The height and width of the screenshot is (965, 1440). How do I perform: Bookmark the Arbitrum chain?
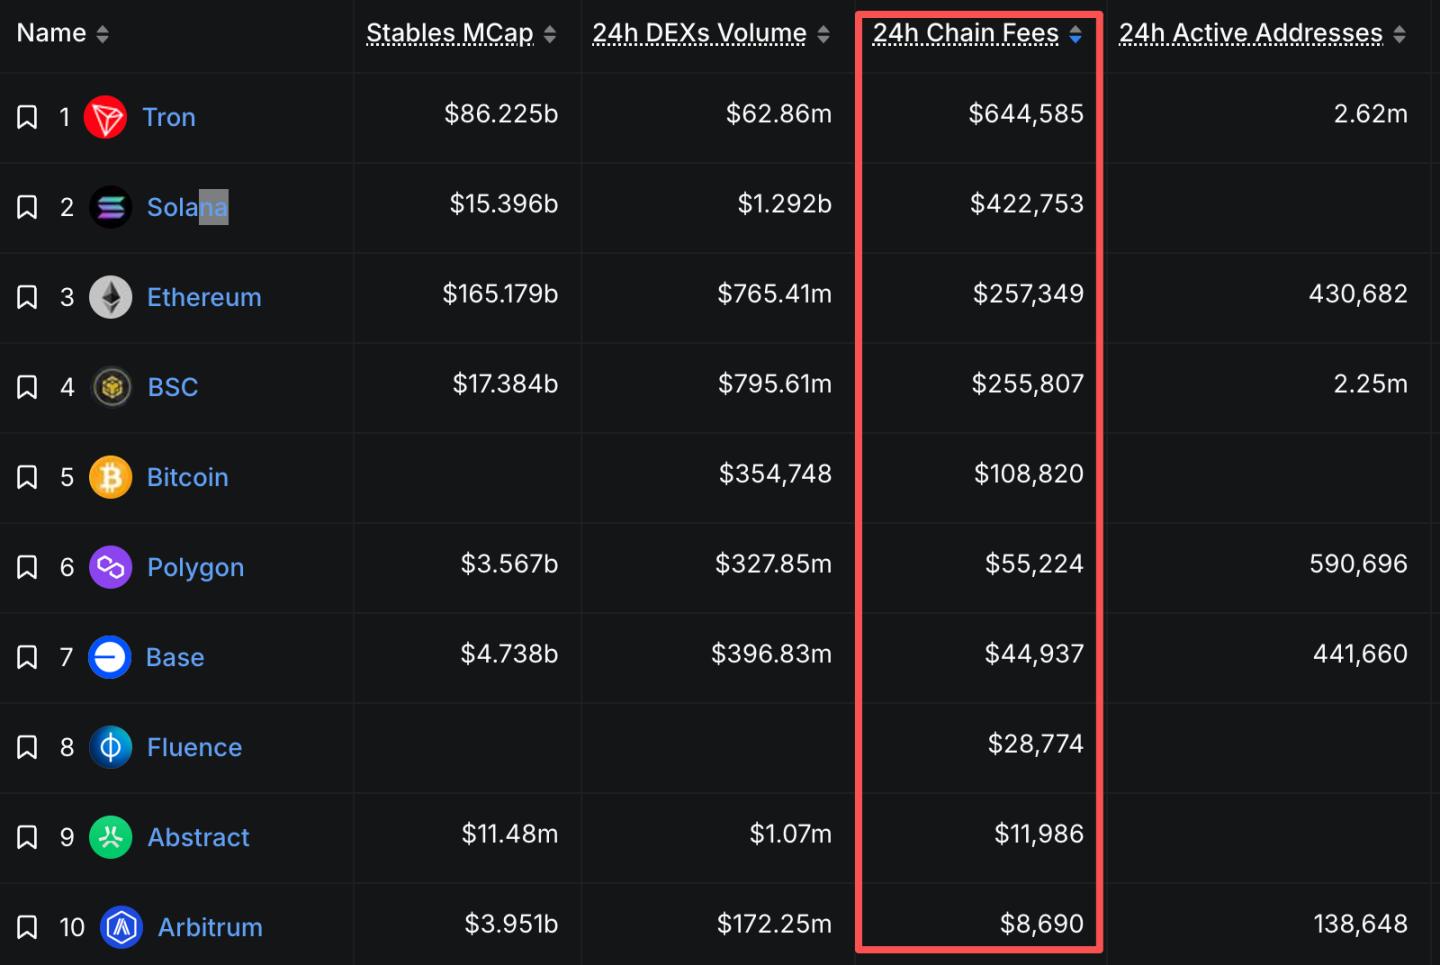click(27, 927)
